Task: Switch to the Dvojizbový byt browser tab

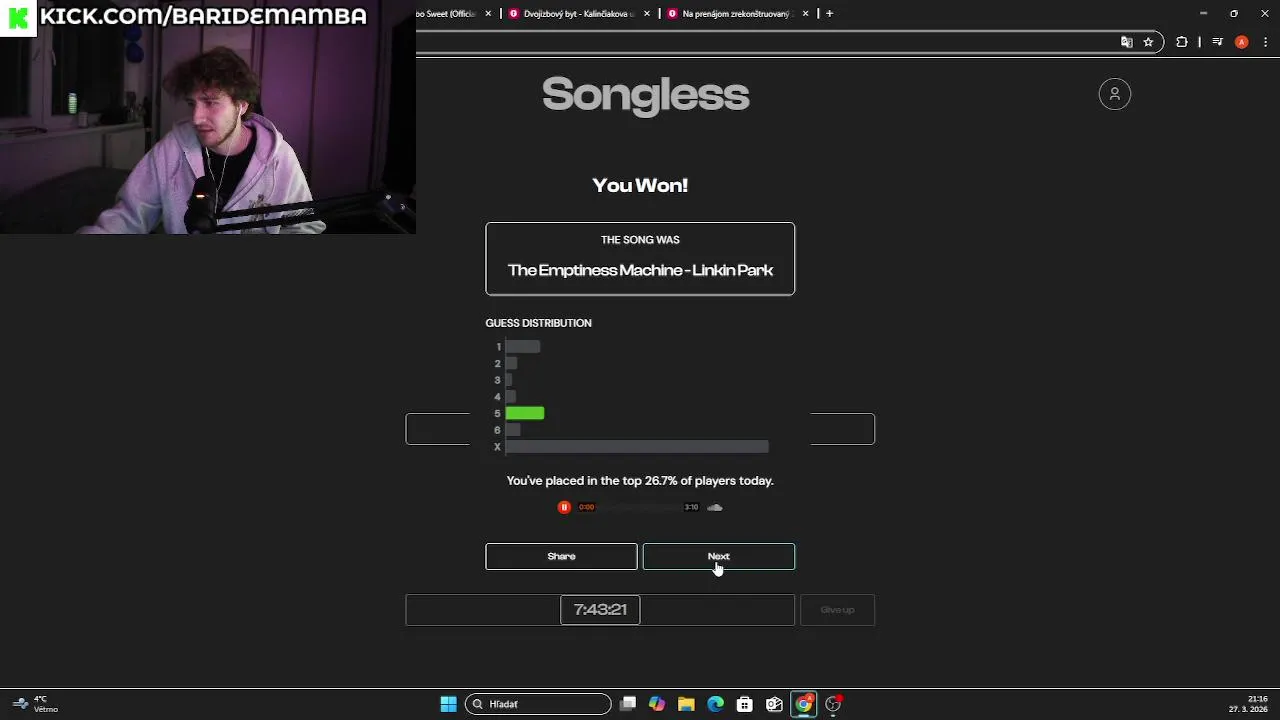Action: (580, 14)
